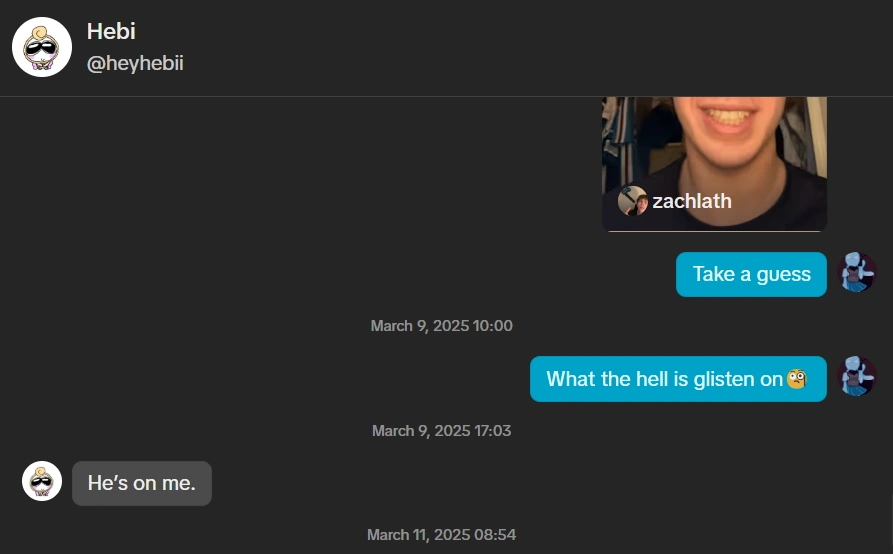Click the March 11, 2025 08:54 timestamp
893x554 pixels.
441,535
